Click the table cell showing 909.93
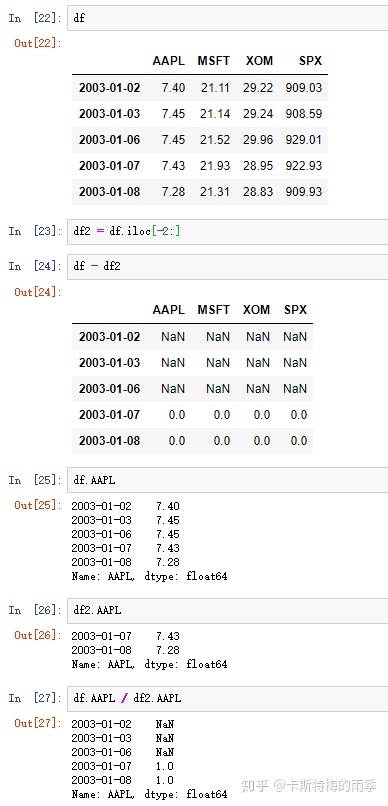 [304, 192]
